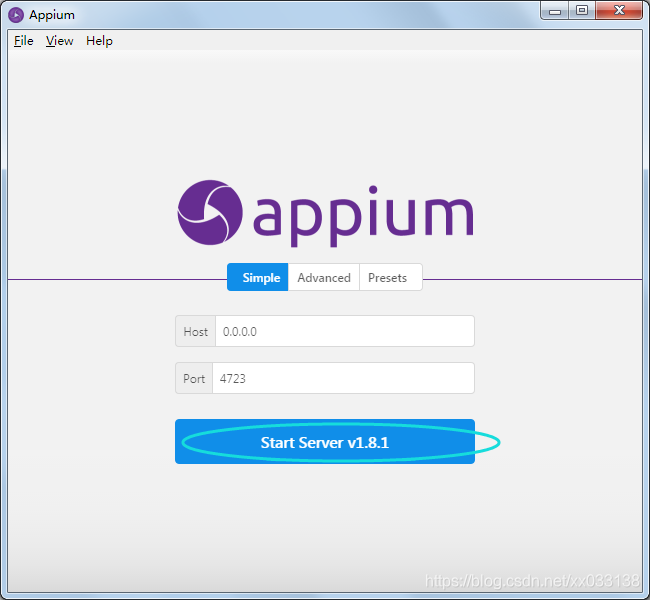650x600 pixels.
Task: Open the File menu
Action: 24,41
